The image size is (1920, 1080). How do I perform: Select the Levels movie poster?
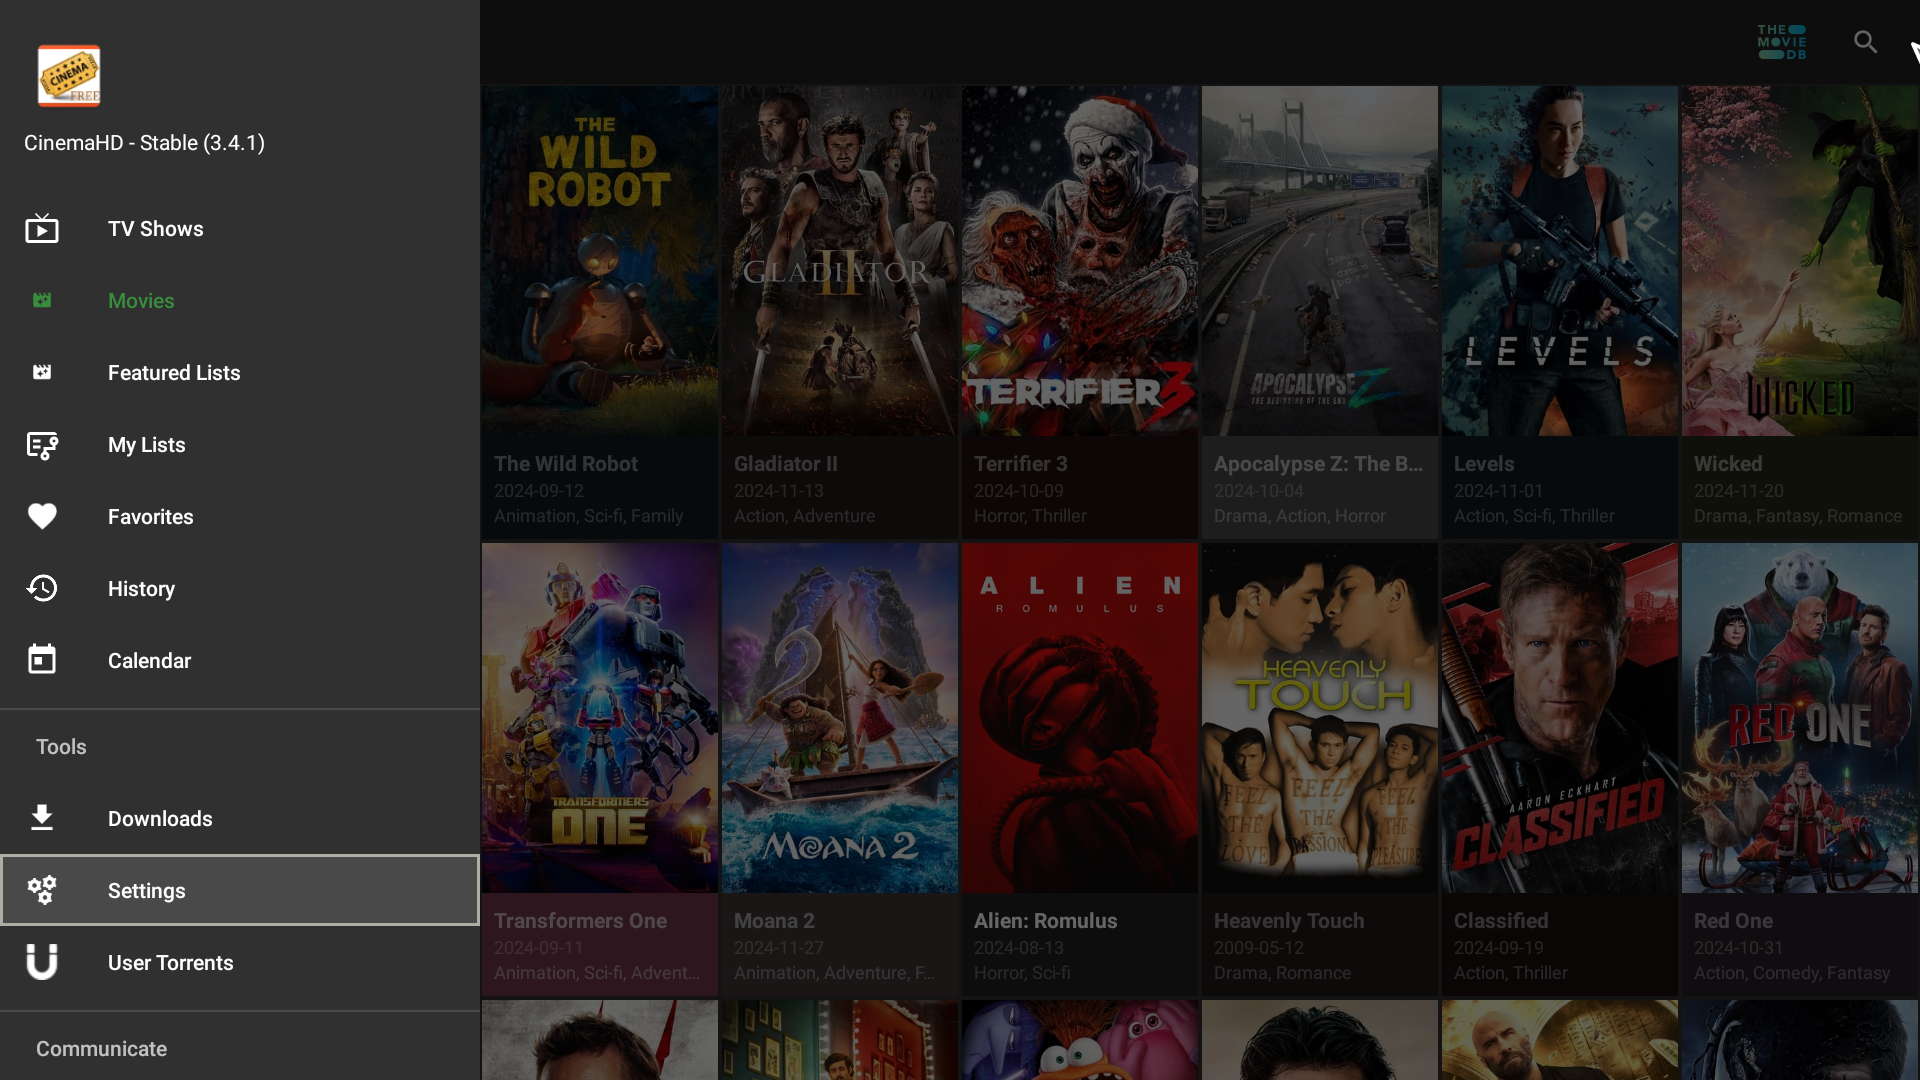pyautogui.click(x=1560, y=261)
